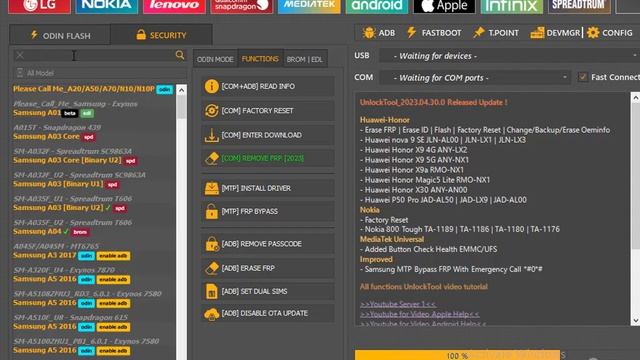640x360 pixels.
Task: Select Samsung A5 2016 under SM-A510F_U8
Action: 71,327
